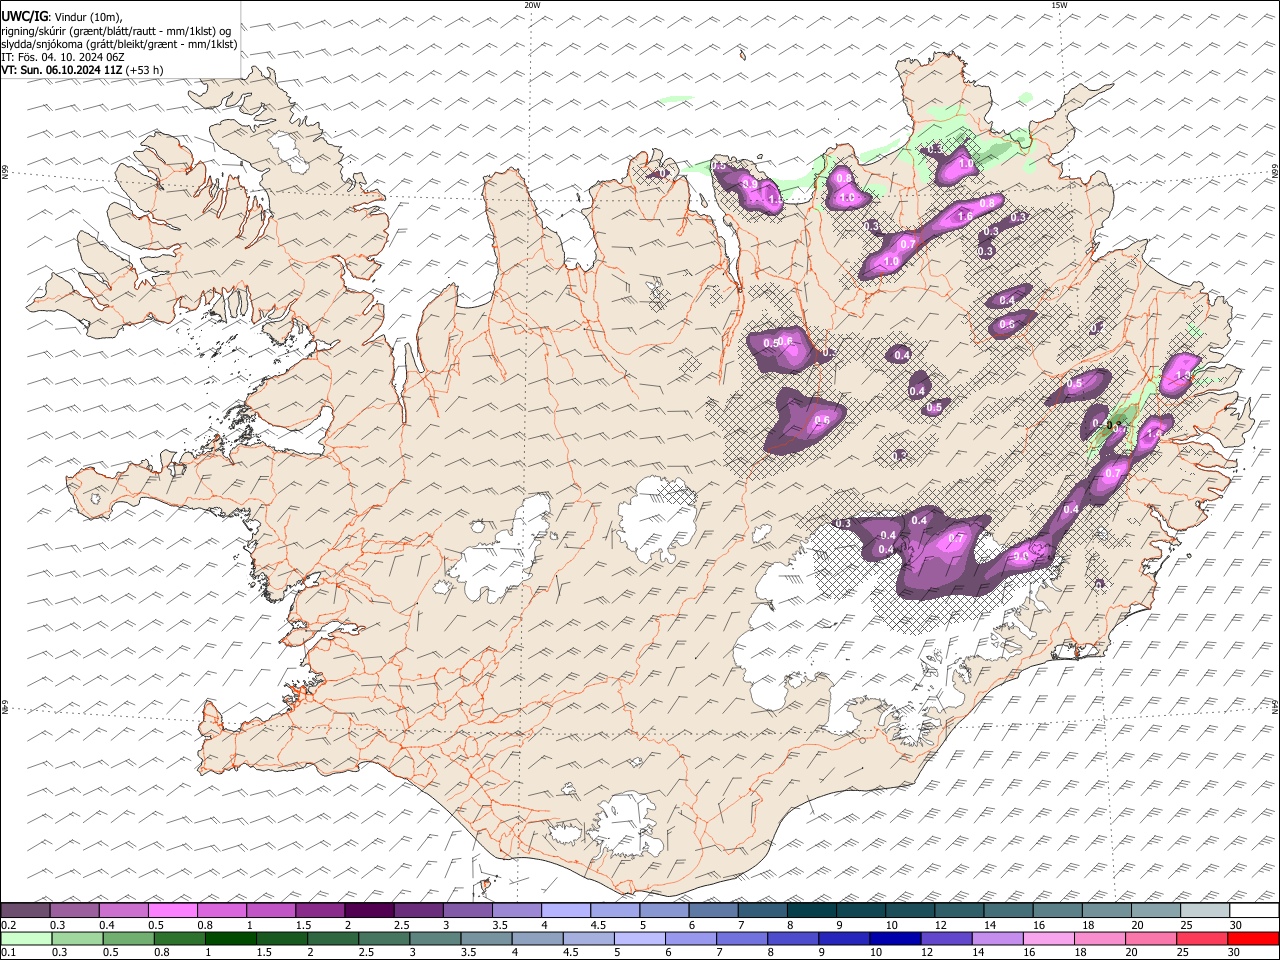1280x960 pixels.
Task: Click the deep navy 10 swatch in the lower legend row
Action: click(895, 939)
